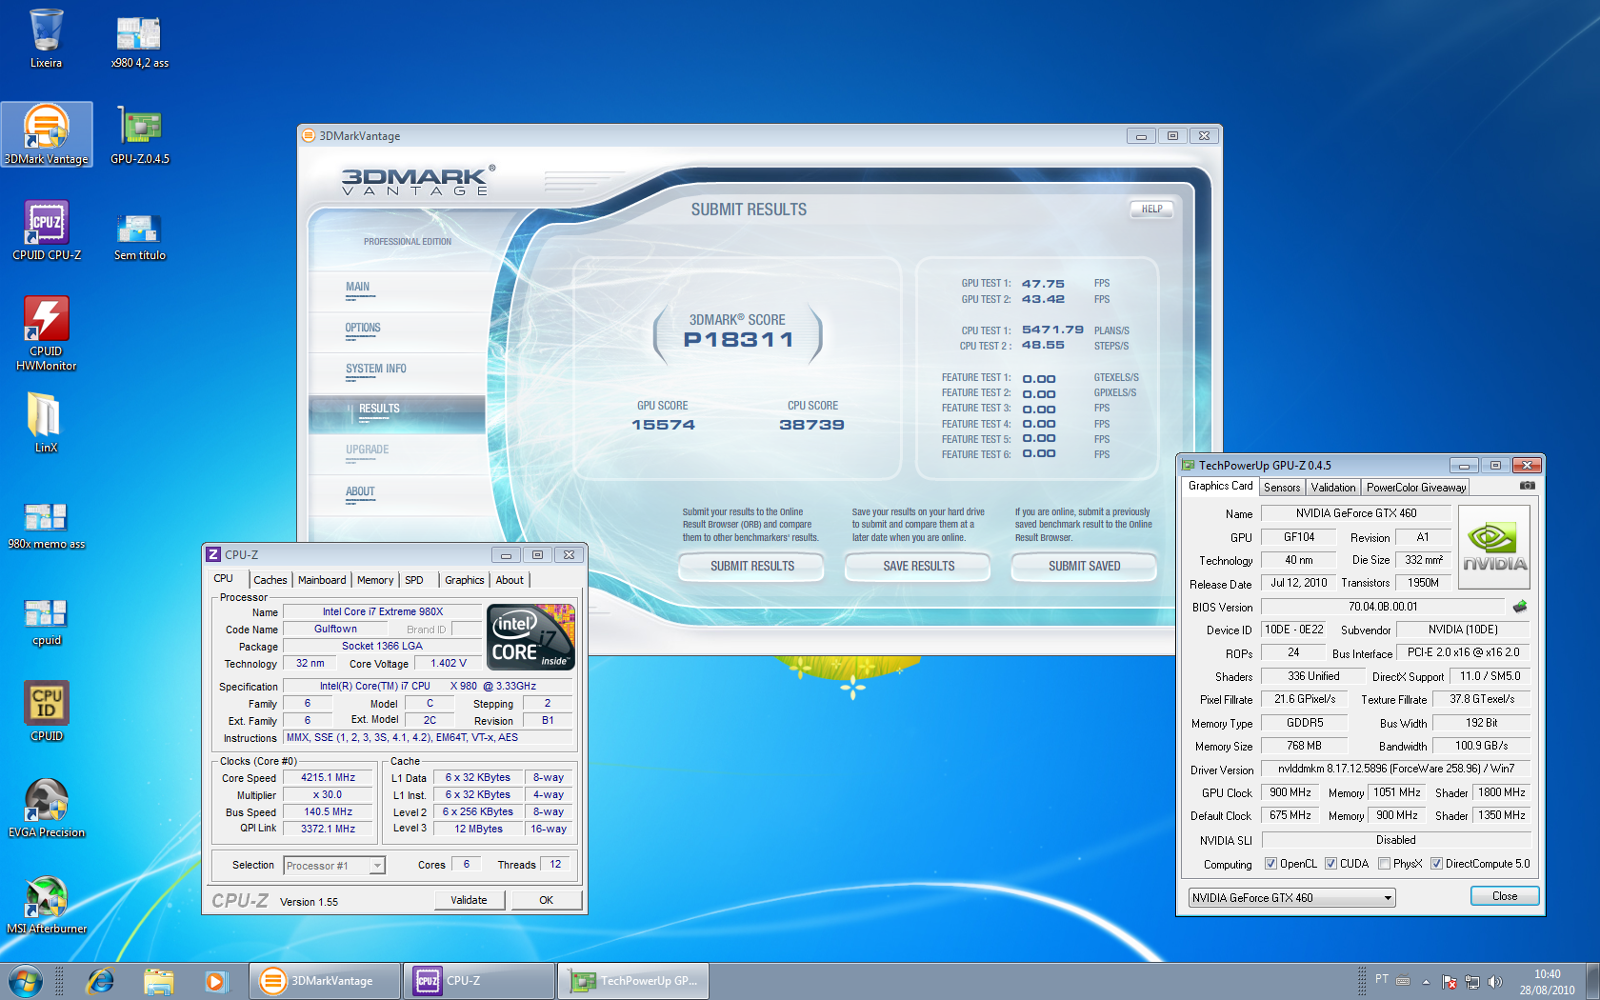Switch to the Memory tab in CPU-Z

375,580
